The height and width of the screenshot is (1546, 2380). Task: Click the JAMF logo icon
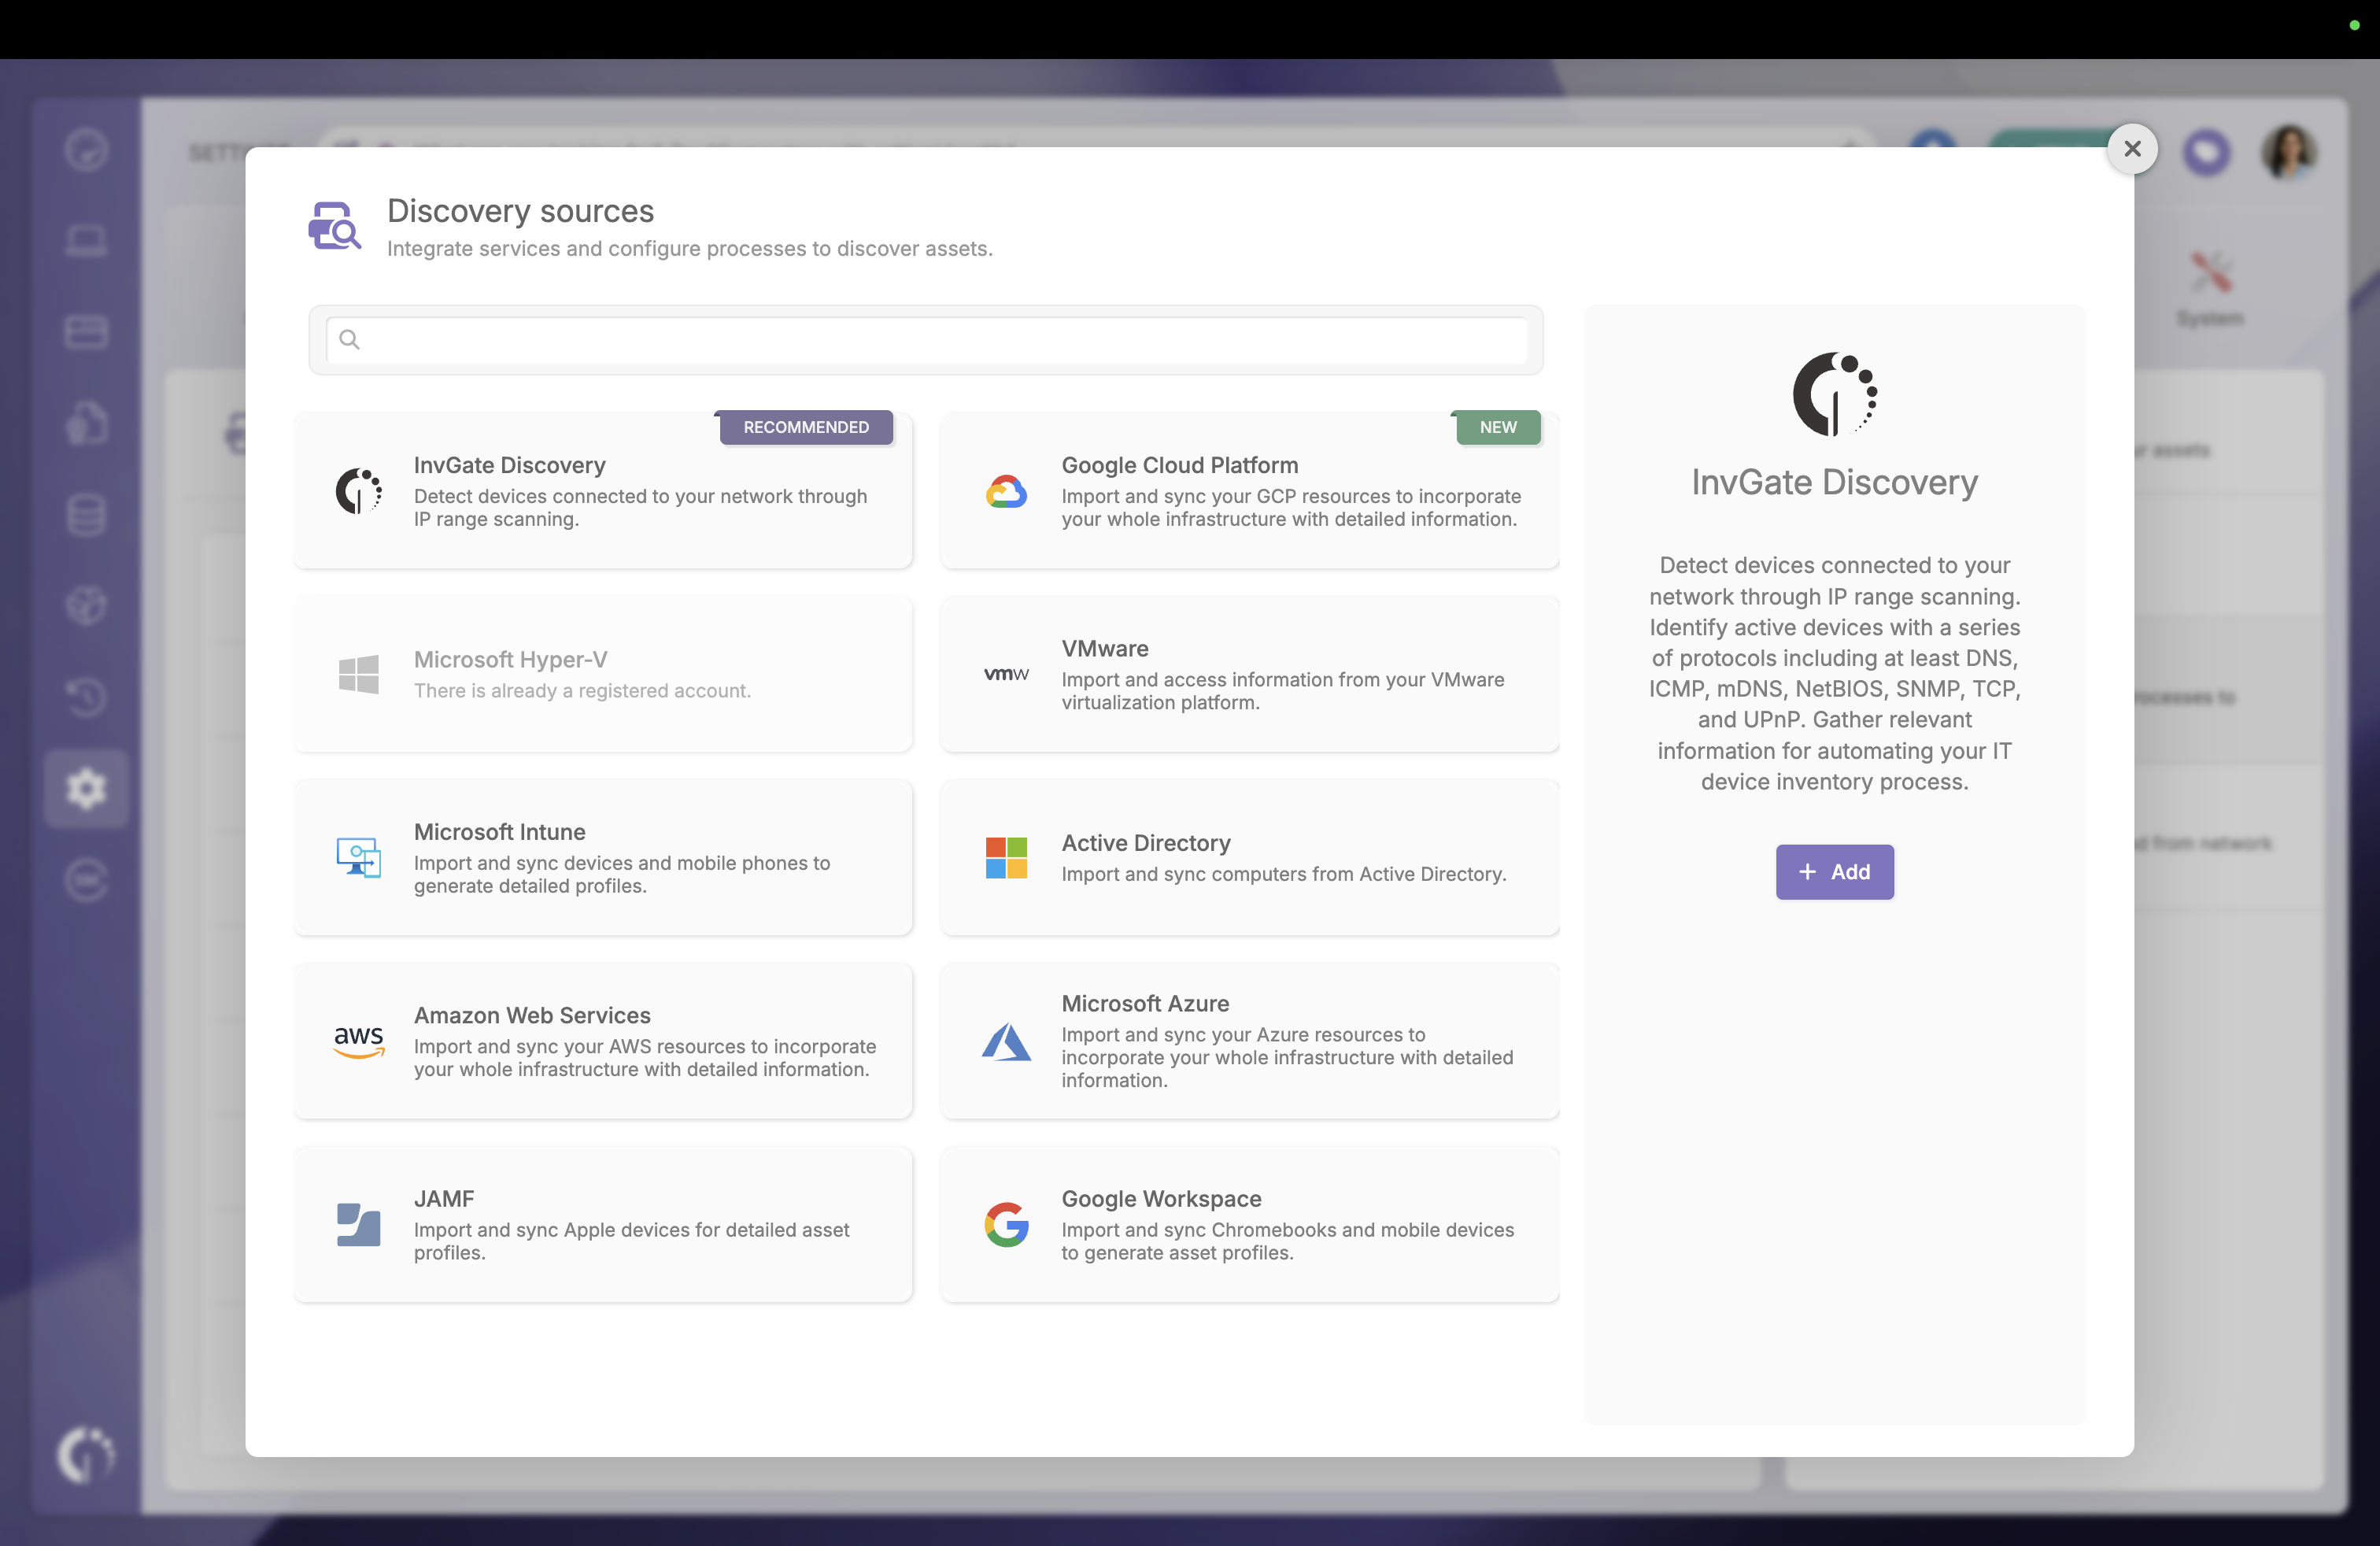coord(358,1224)
